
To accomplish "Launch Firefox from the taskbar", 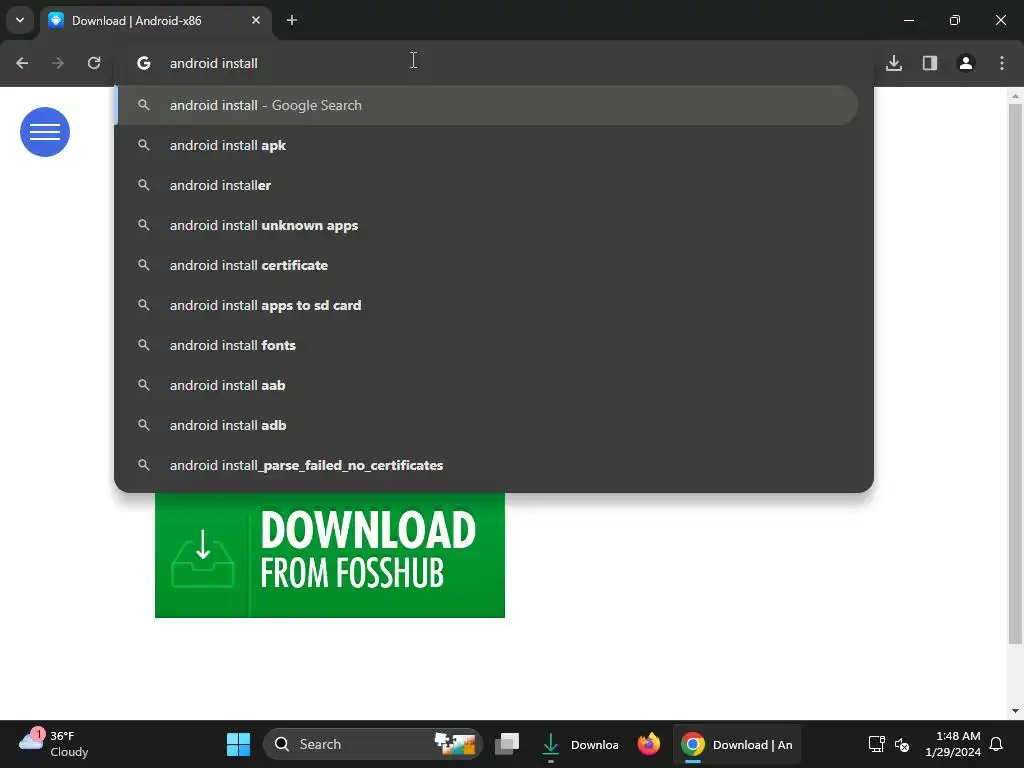I will [x=648, y=744].
